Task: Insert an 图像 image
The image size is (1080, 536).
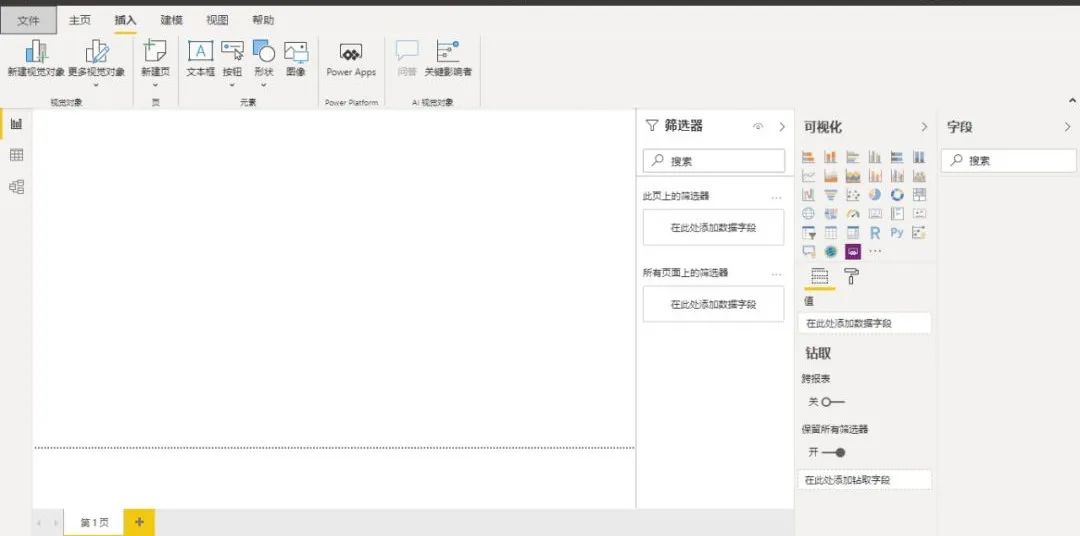Action: click(296, 59)
